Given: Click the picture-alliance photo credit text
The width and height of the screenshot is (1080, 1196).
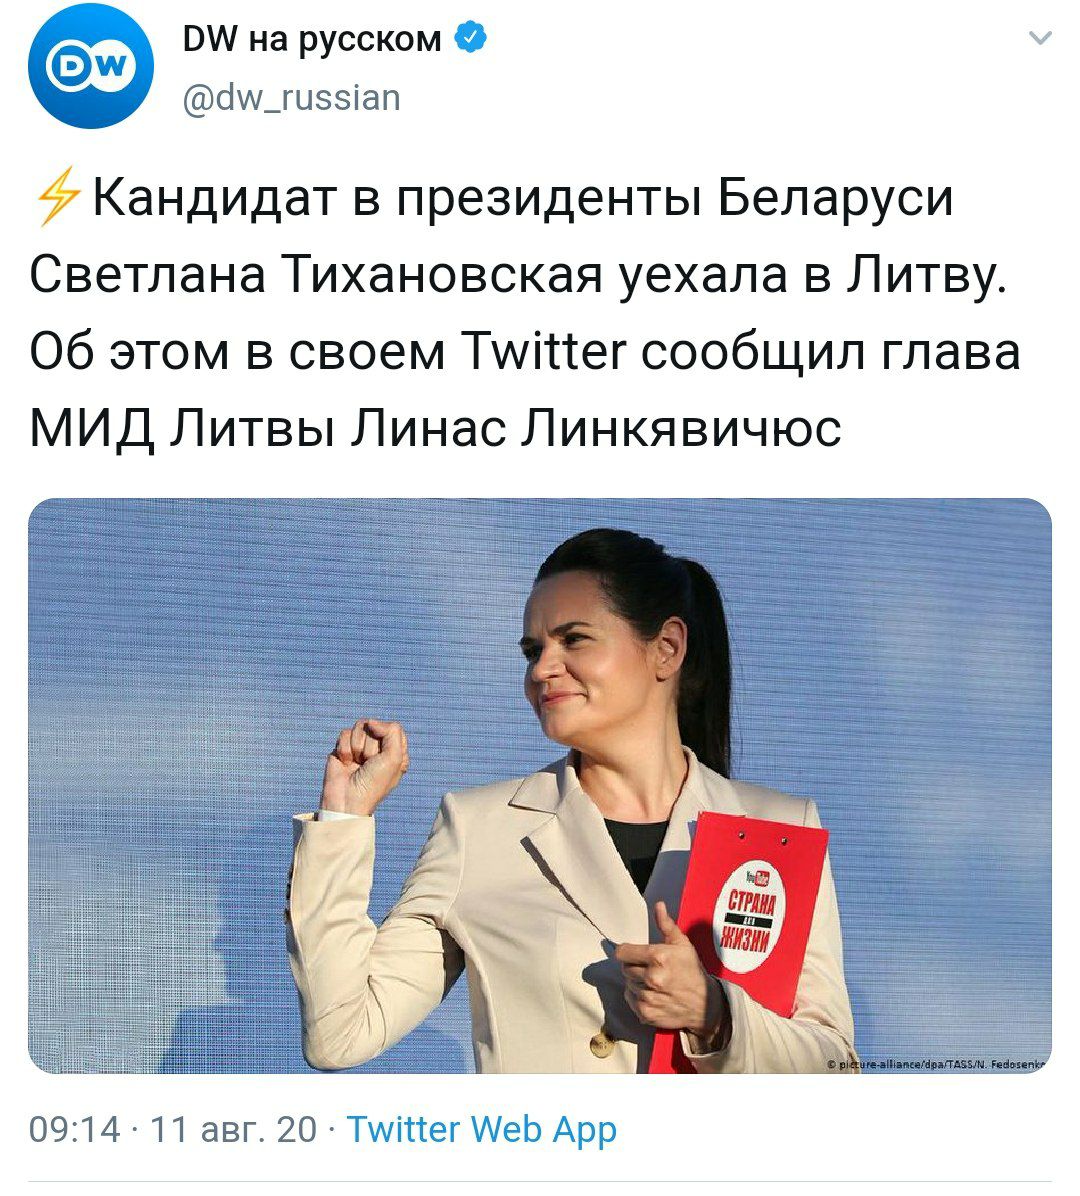Looking at the screenshot, I should (940, 1064).
